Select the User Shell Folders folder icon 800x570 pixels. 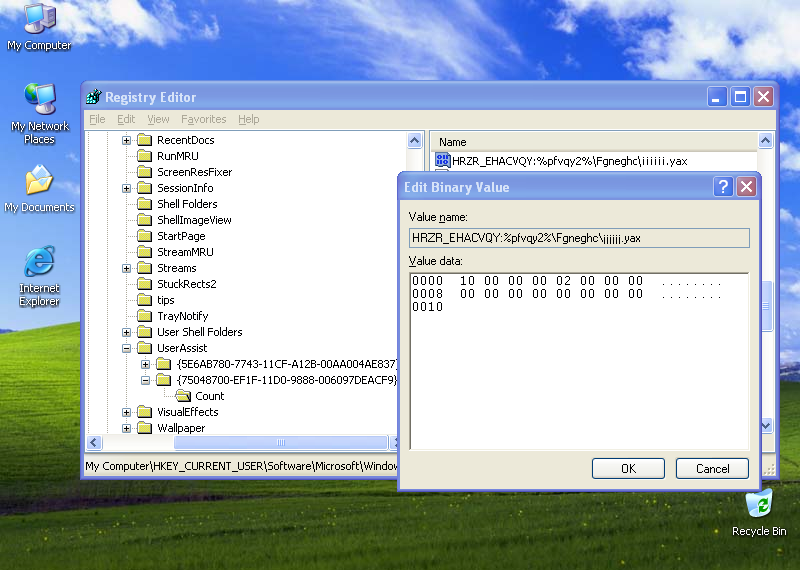[x=145, y=332]
